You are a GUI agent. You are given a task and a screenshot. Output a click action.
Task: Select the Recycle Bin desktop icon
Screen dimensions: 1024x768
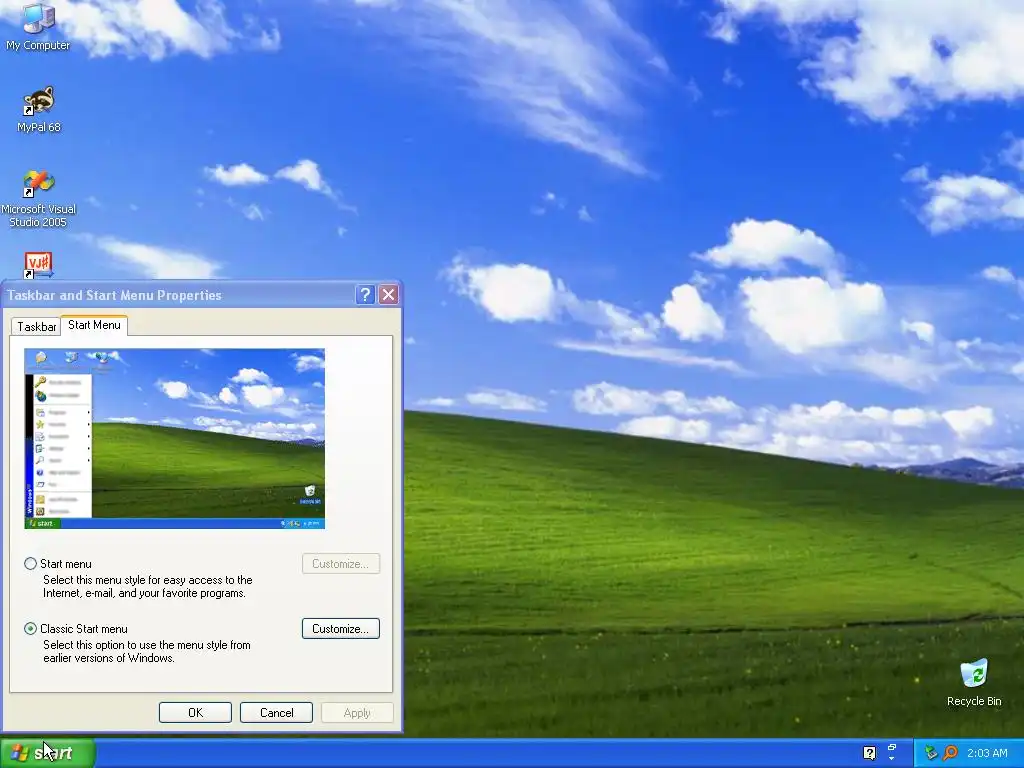coord(974,683)
